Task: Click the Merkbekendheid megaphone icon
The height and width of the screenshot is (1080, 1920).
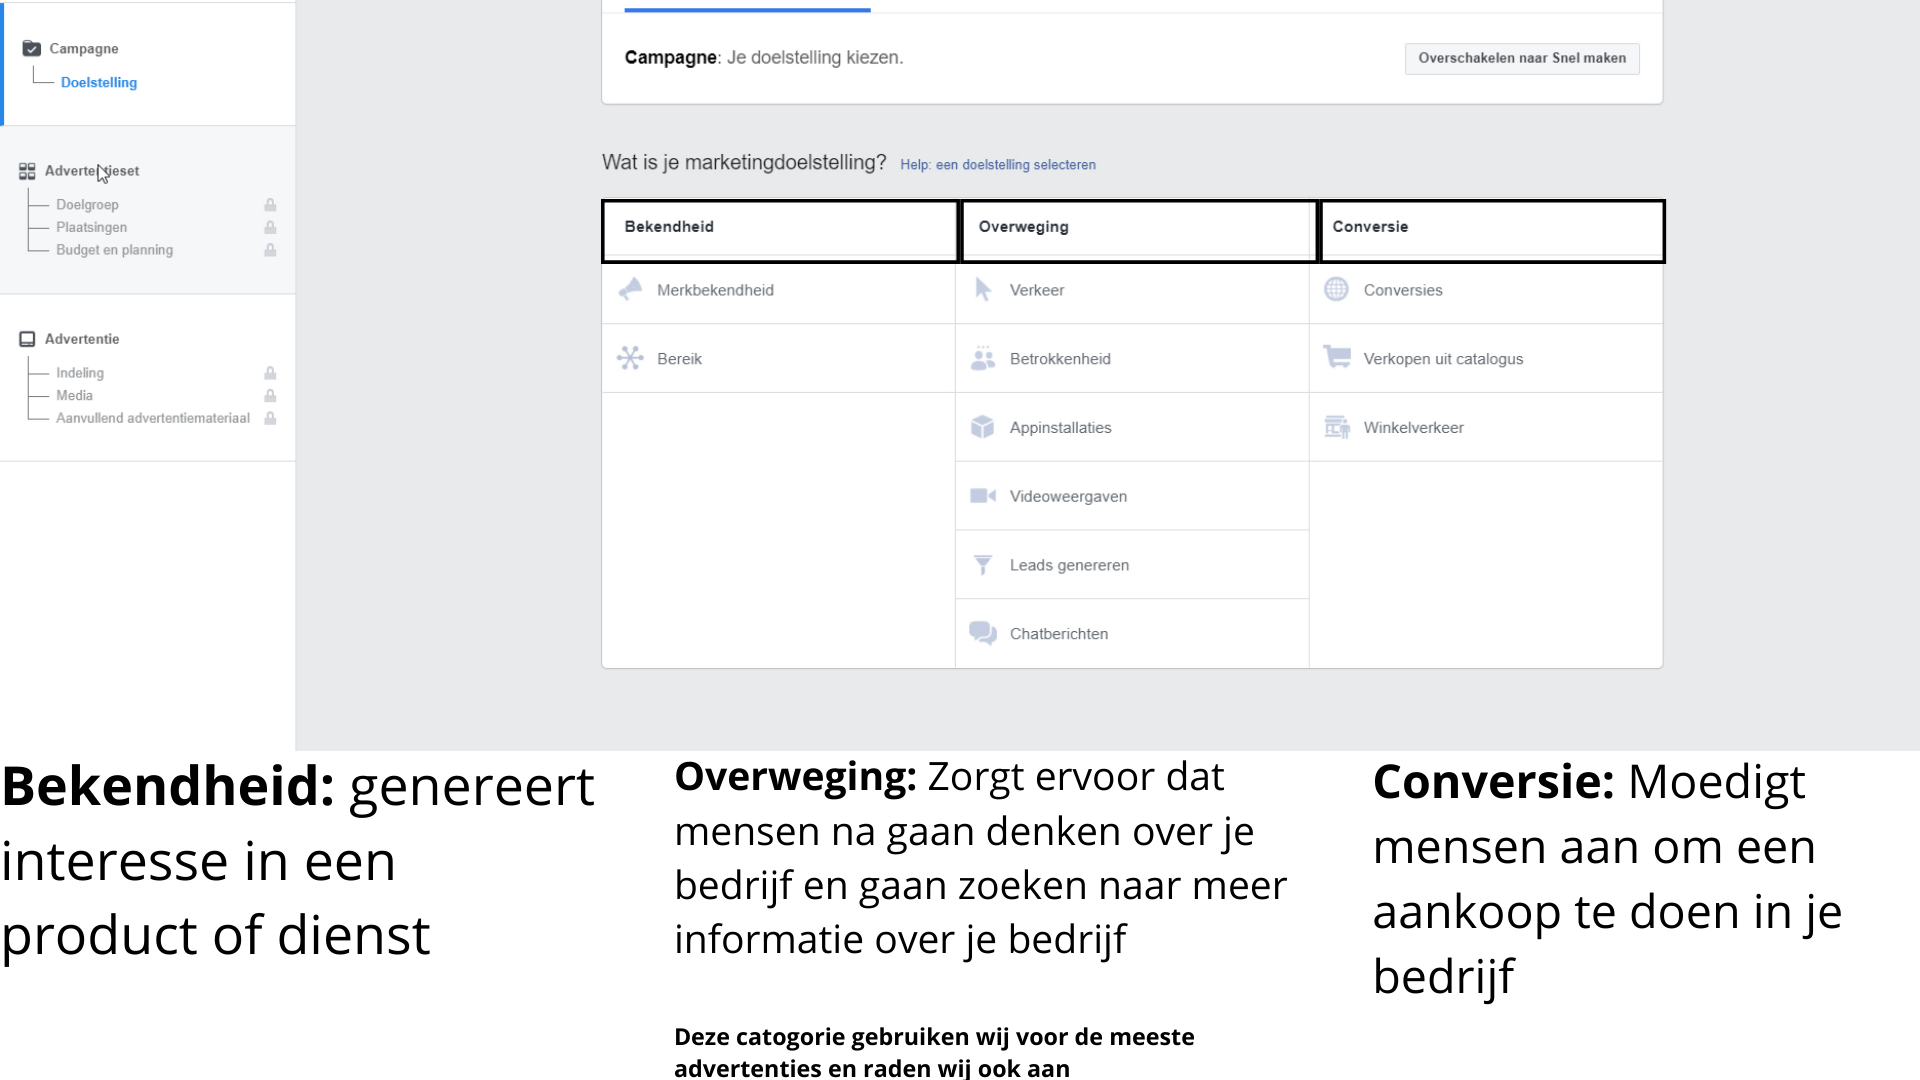Action: [630, 290]
